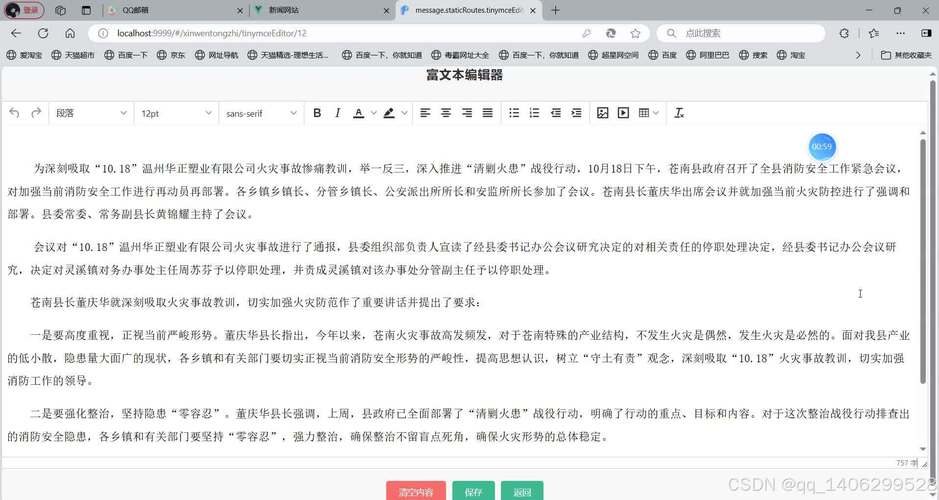Expand the highlight color picker arrow
The image size is (939, 500).
pyautogui.click(x=404, y=113)
